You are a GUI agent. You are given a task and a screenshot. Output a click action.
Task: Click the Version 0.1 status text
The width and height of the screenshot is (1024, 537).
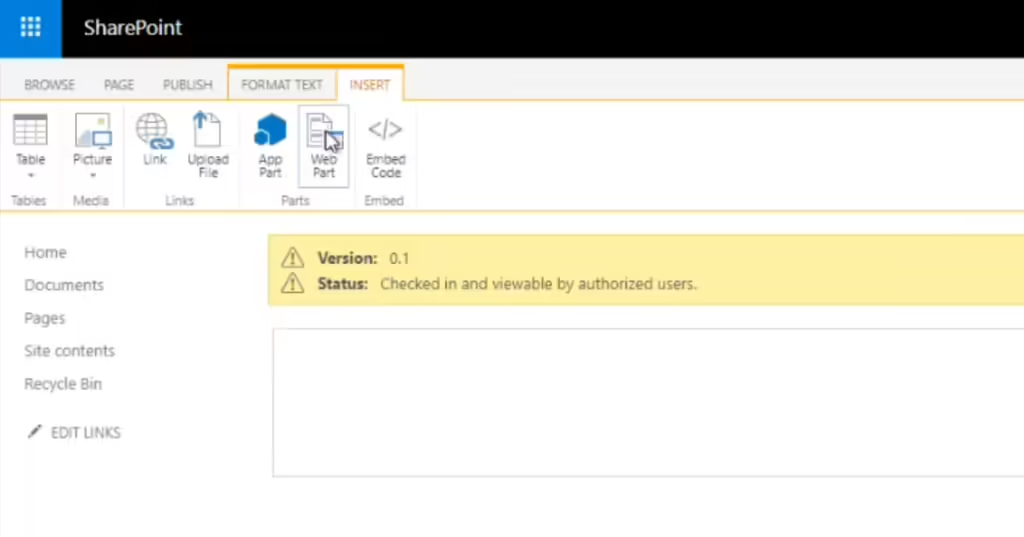click(364, 258)
